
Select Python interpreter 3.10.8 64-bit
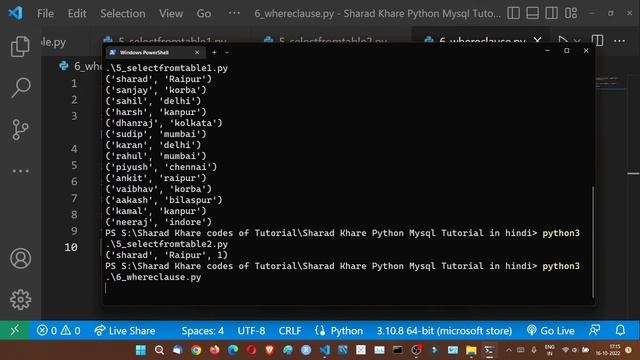444,330
